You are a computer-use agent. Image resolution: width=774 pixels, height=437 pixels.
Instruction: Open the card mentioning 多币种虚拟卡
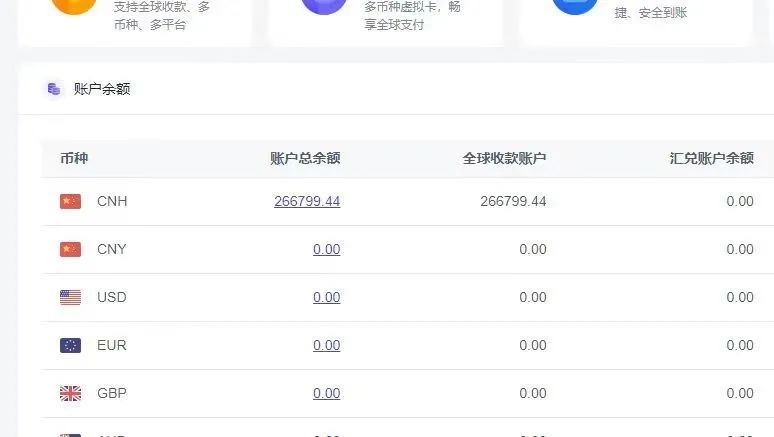point(386,22)
